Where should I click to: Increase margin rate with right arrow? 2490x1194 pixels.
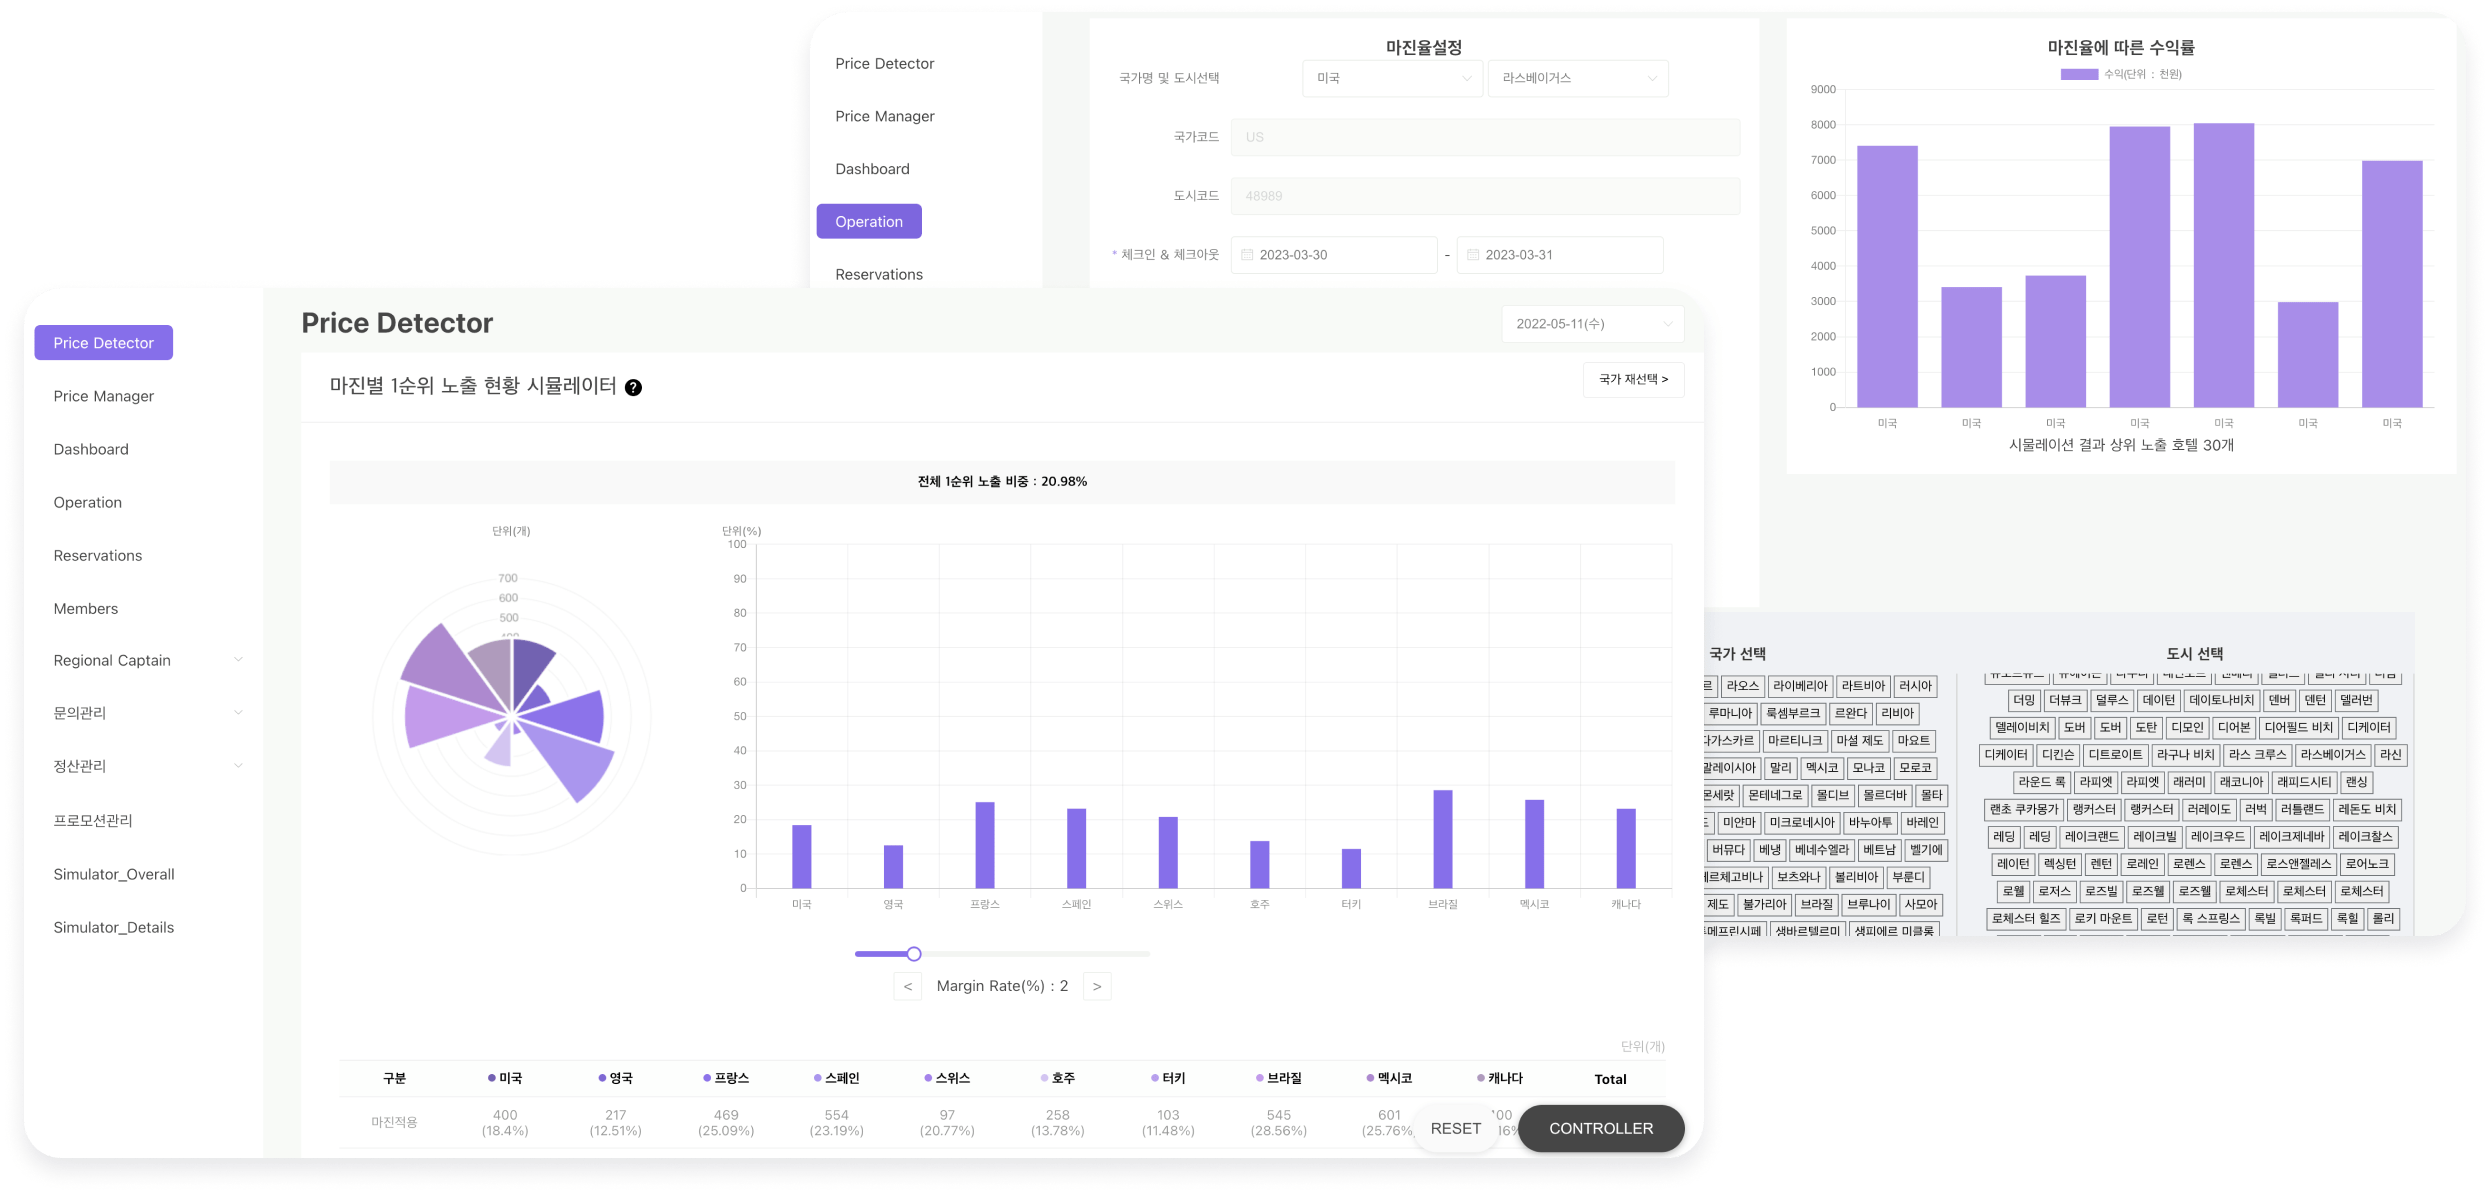coord(1097,986)
